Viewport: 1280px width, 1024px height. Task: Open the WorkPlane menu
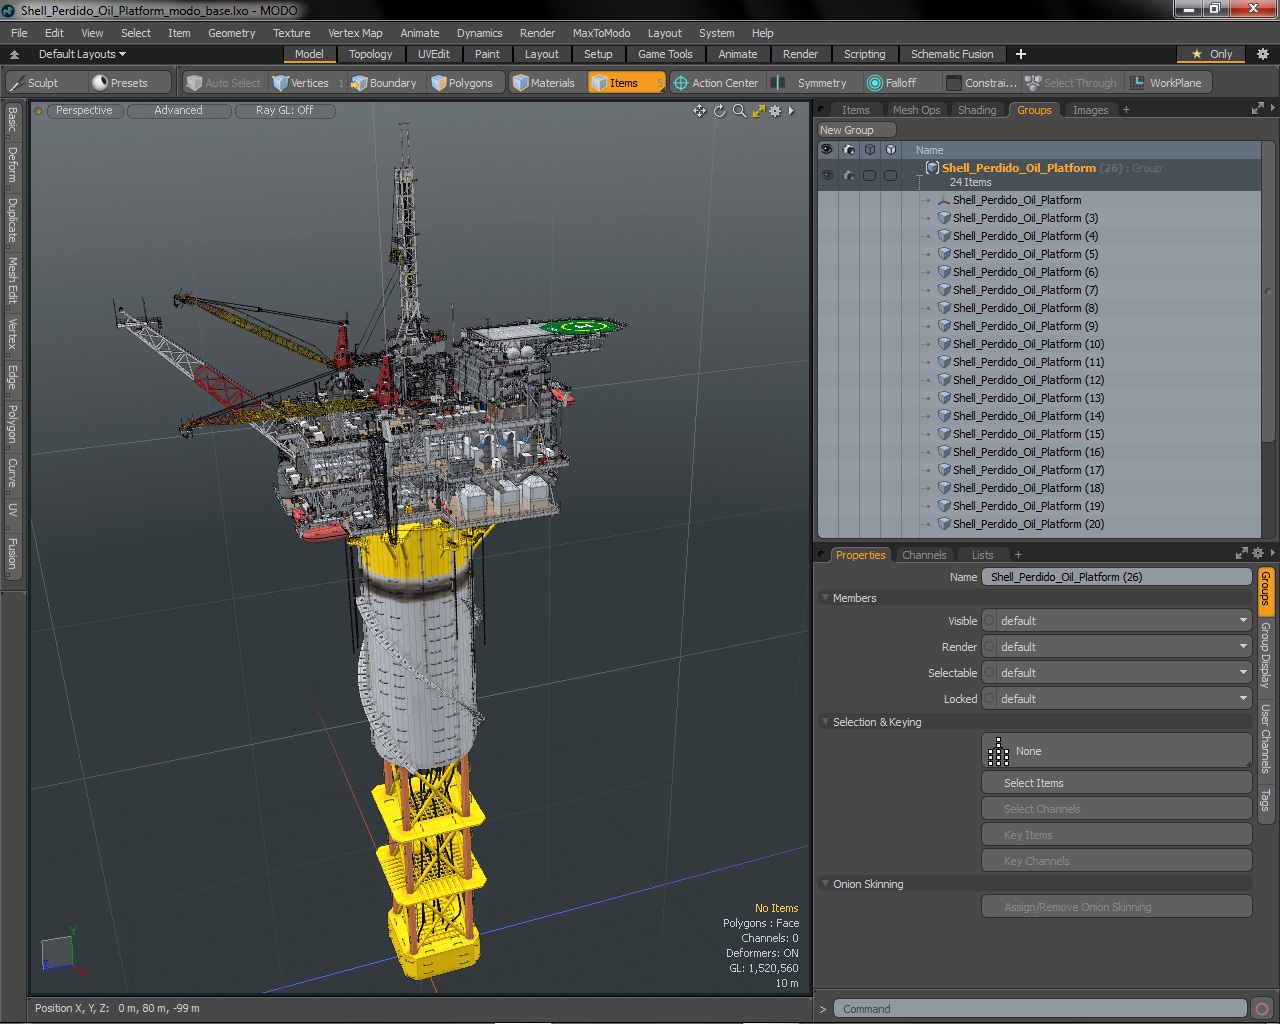[1167, 83]
